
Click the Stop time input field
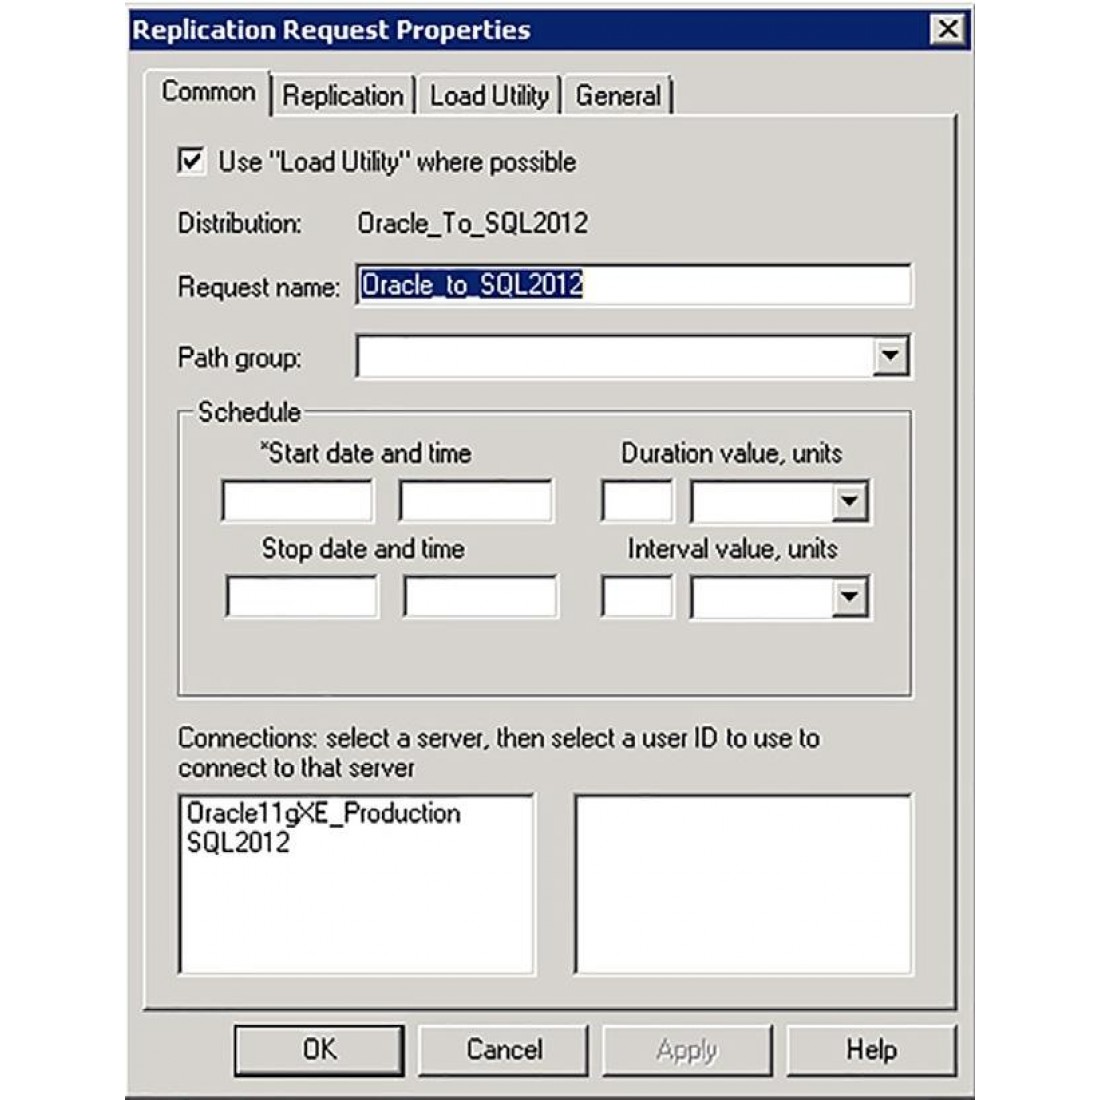(480, 598)
